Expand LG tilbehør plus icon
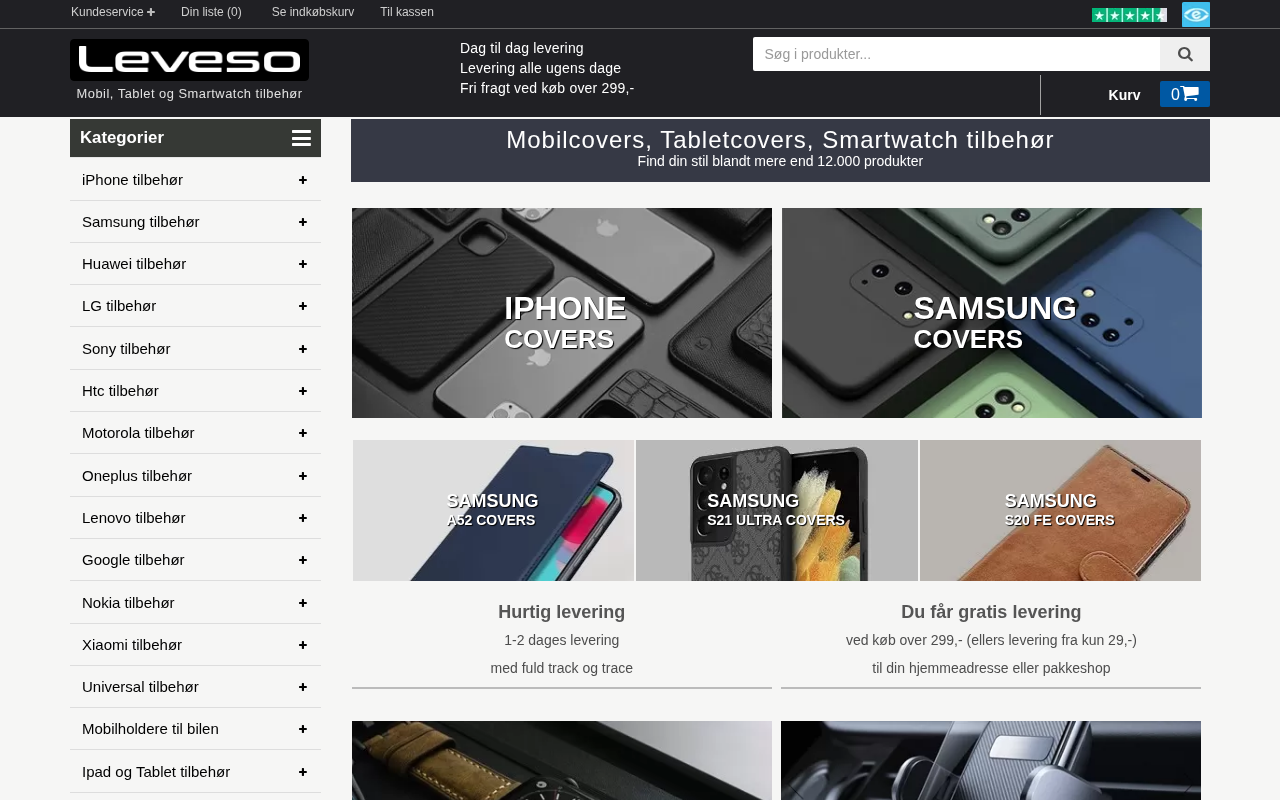Viewport: 1280px width, 800px height. (303, 306)
